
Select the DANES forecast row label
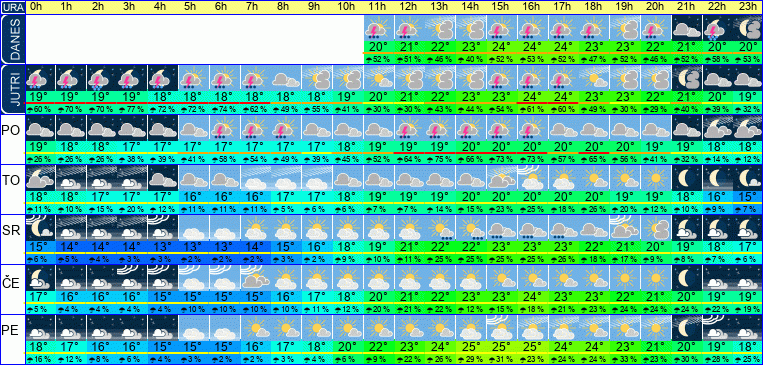(x=12, y=39)
